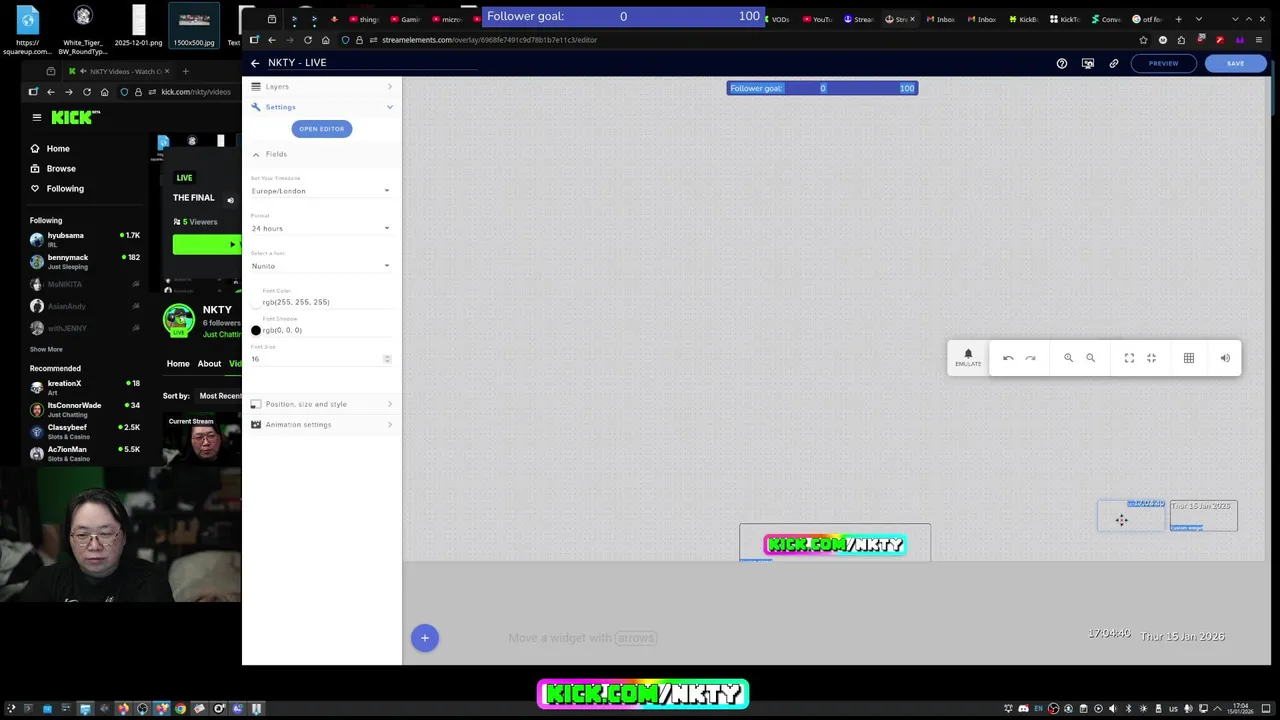Click the font size 16 field

pyautogui.click(x=315, y=359)
